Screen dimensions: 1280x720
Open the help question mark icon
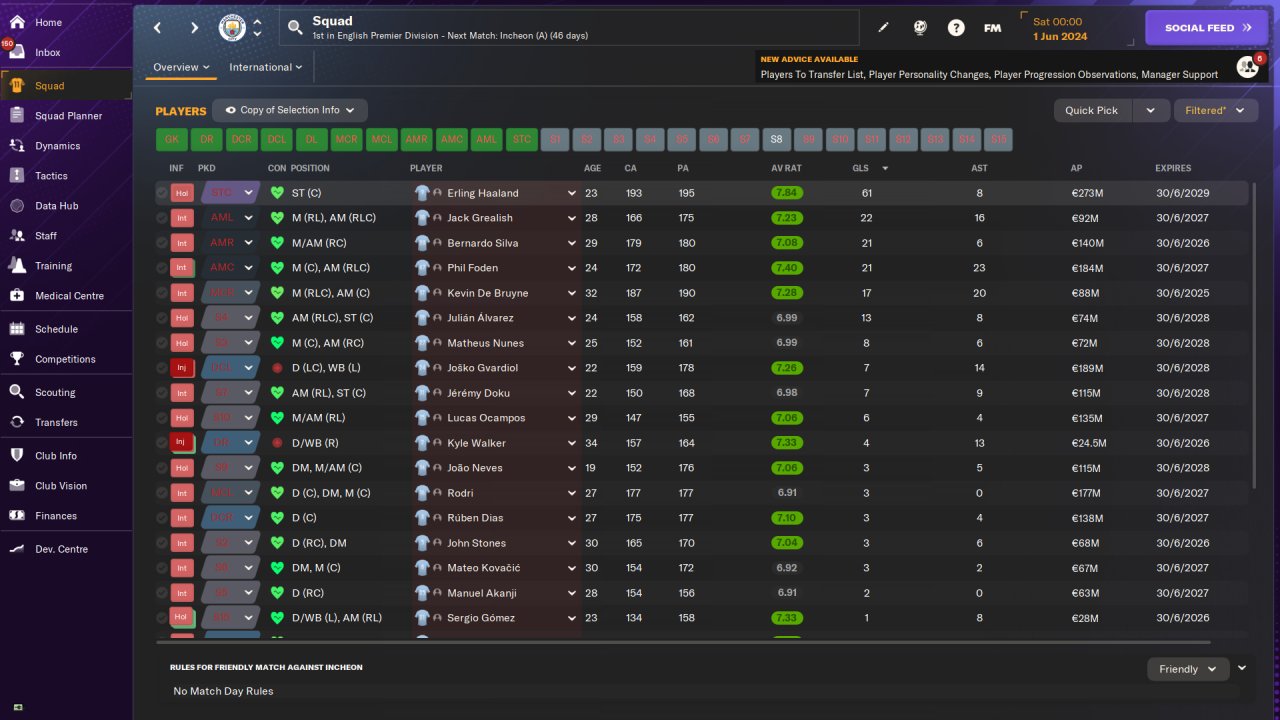click(956, 28)
